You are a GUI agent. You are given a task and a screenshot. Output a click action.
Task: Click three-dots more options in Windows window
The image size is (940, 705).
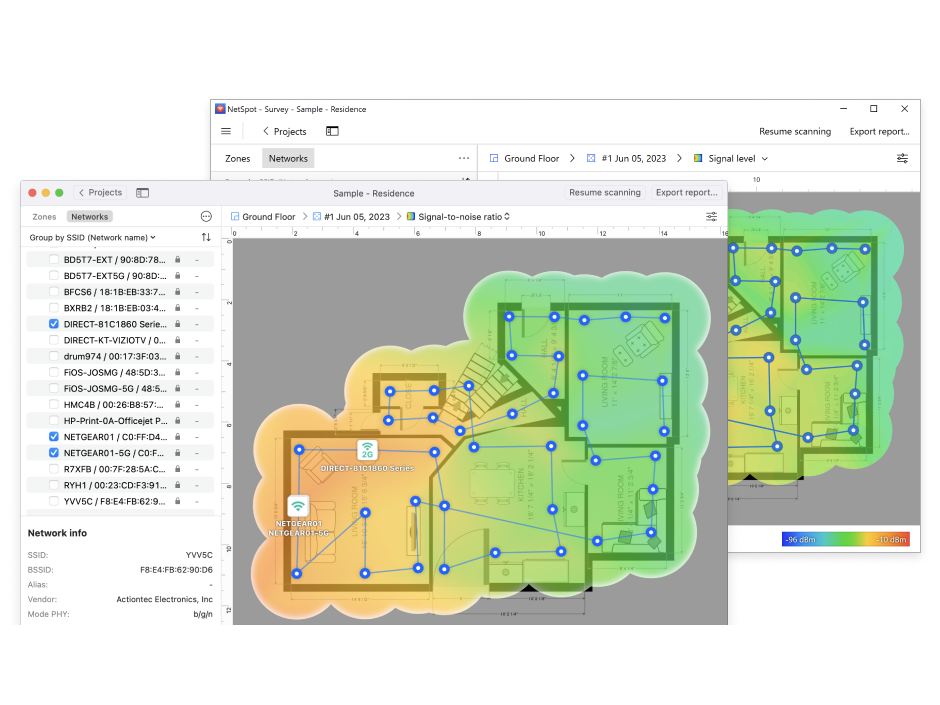click(x=464, y=158)
